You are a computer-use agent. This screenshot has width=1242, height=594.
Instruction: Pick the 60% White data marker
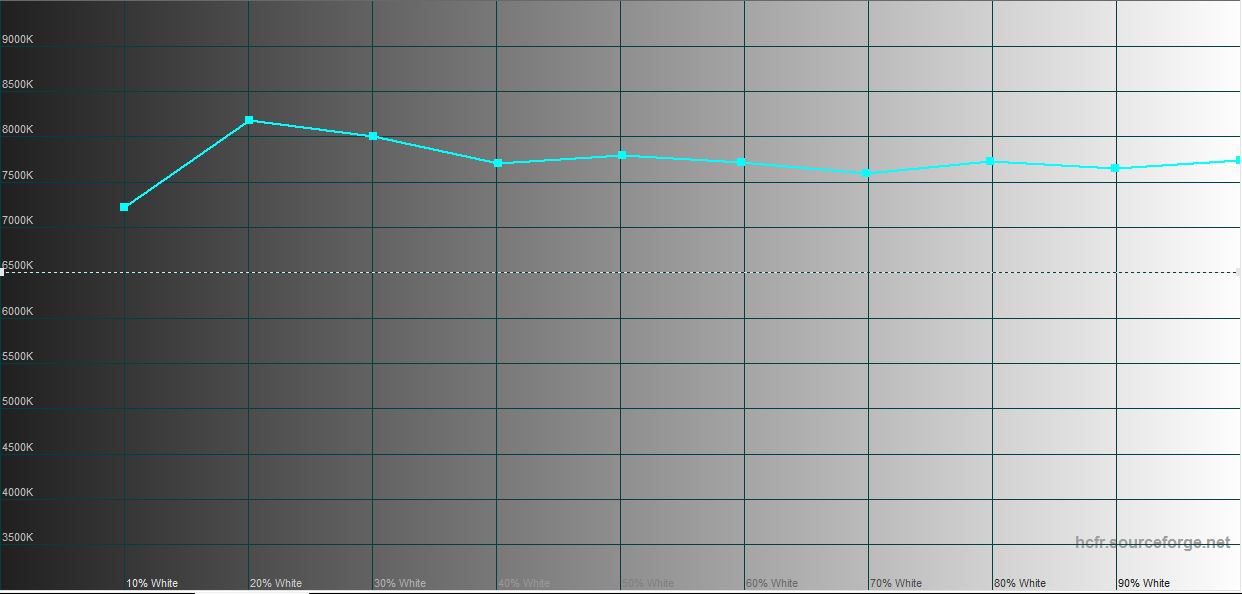pos(741,162)
